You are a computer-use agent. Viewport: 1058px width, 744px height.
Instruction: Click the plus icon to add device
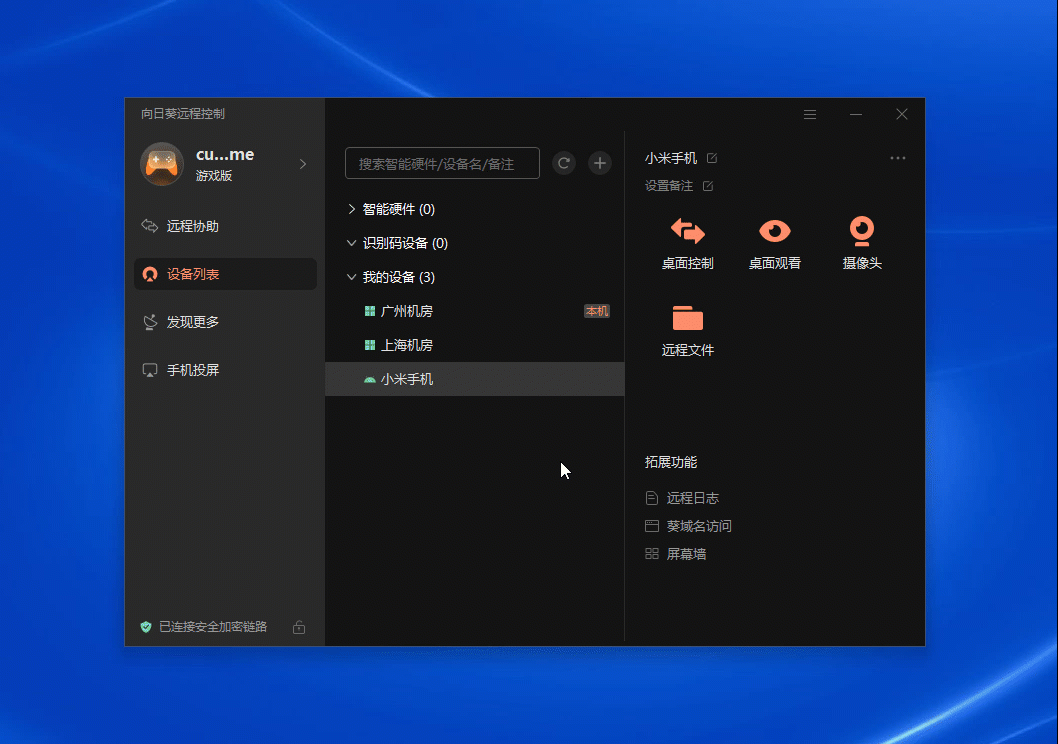[x=600, y=163]
